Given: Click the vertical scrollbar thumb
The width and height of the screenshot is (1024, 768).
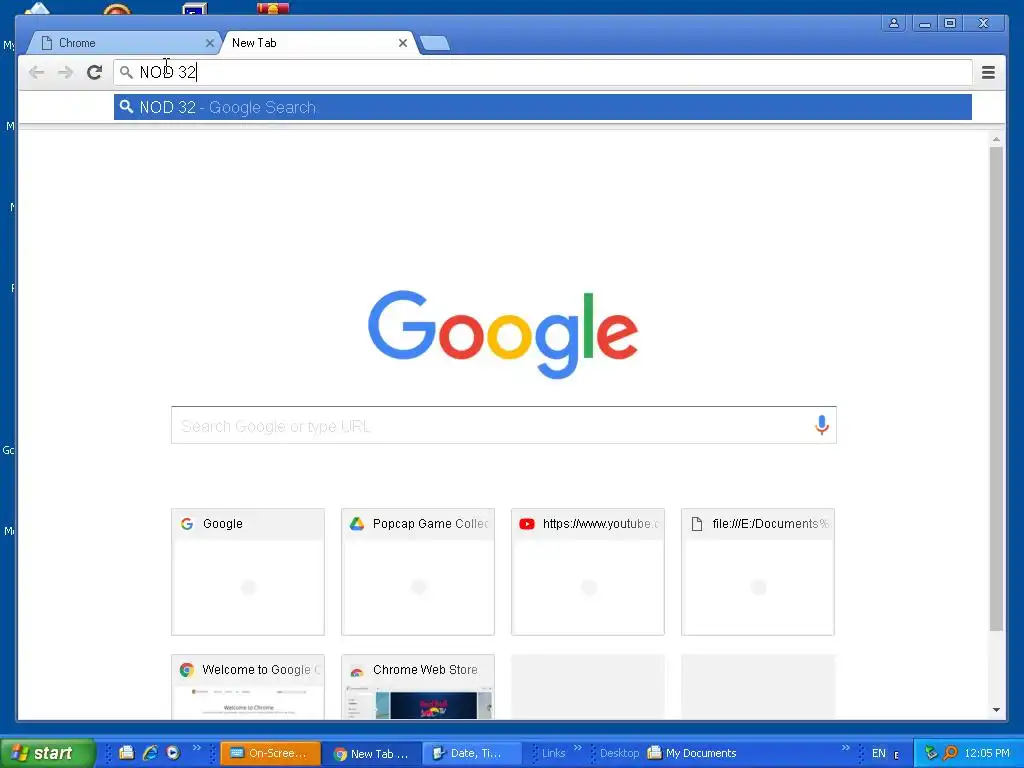Looking at the screenshot, I should (x=996, y=389).
